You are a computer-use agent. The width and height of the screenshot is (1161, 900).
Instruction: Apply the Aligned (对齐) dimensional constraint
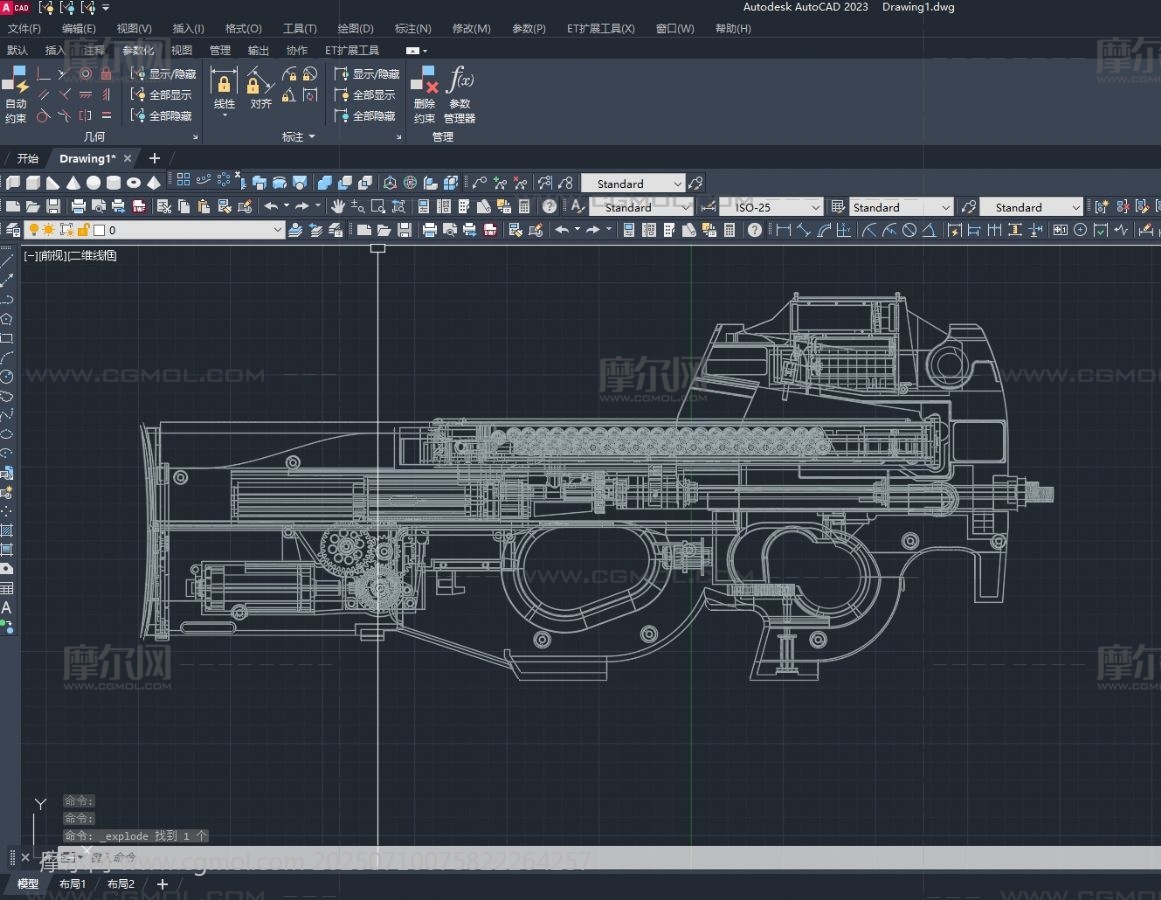pyautogui.click(x=260, y=89)
